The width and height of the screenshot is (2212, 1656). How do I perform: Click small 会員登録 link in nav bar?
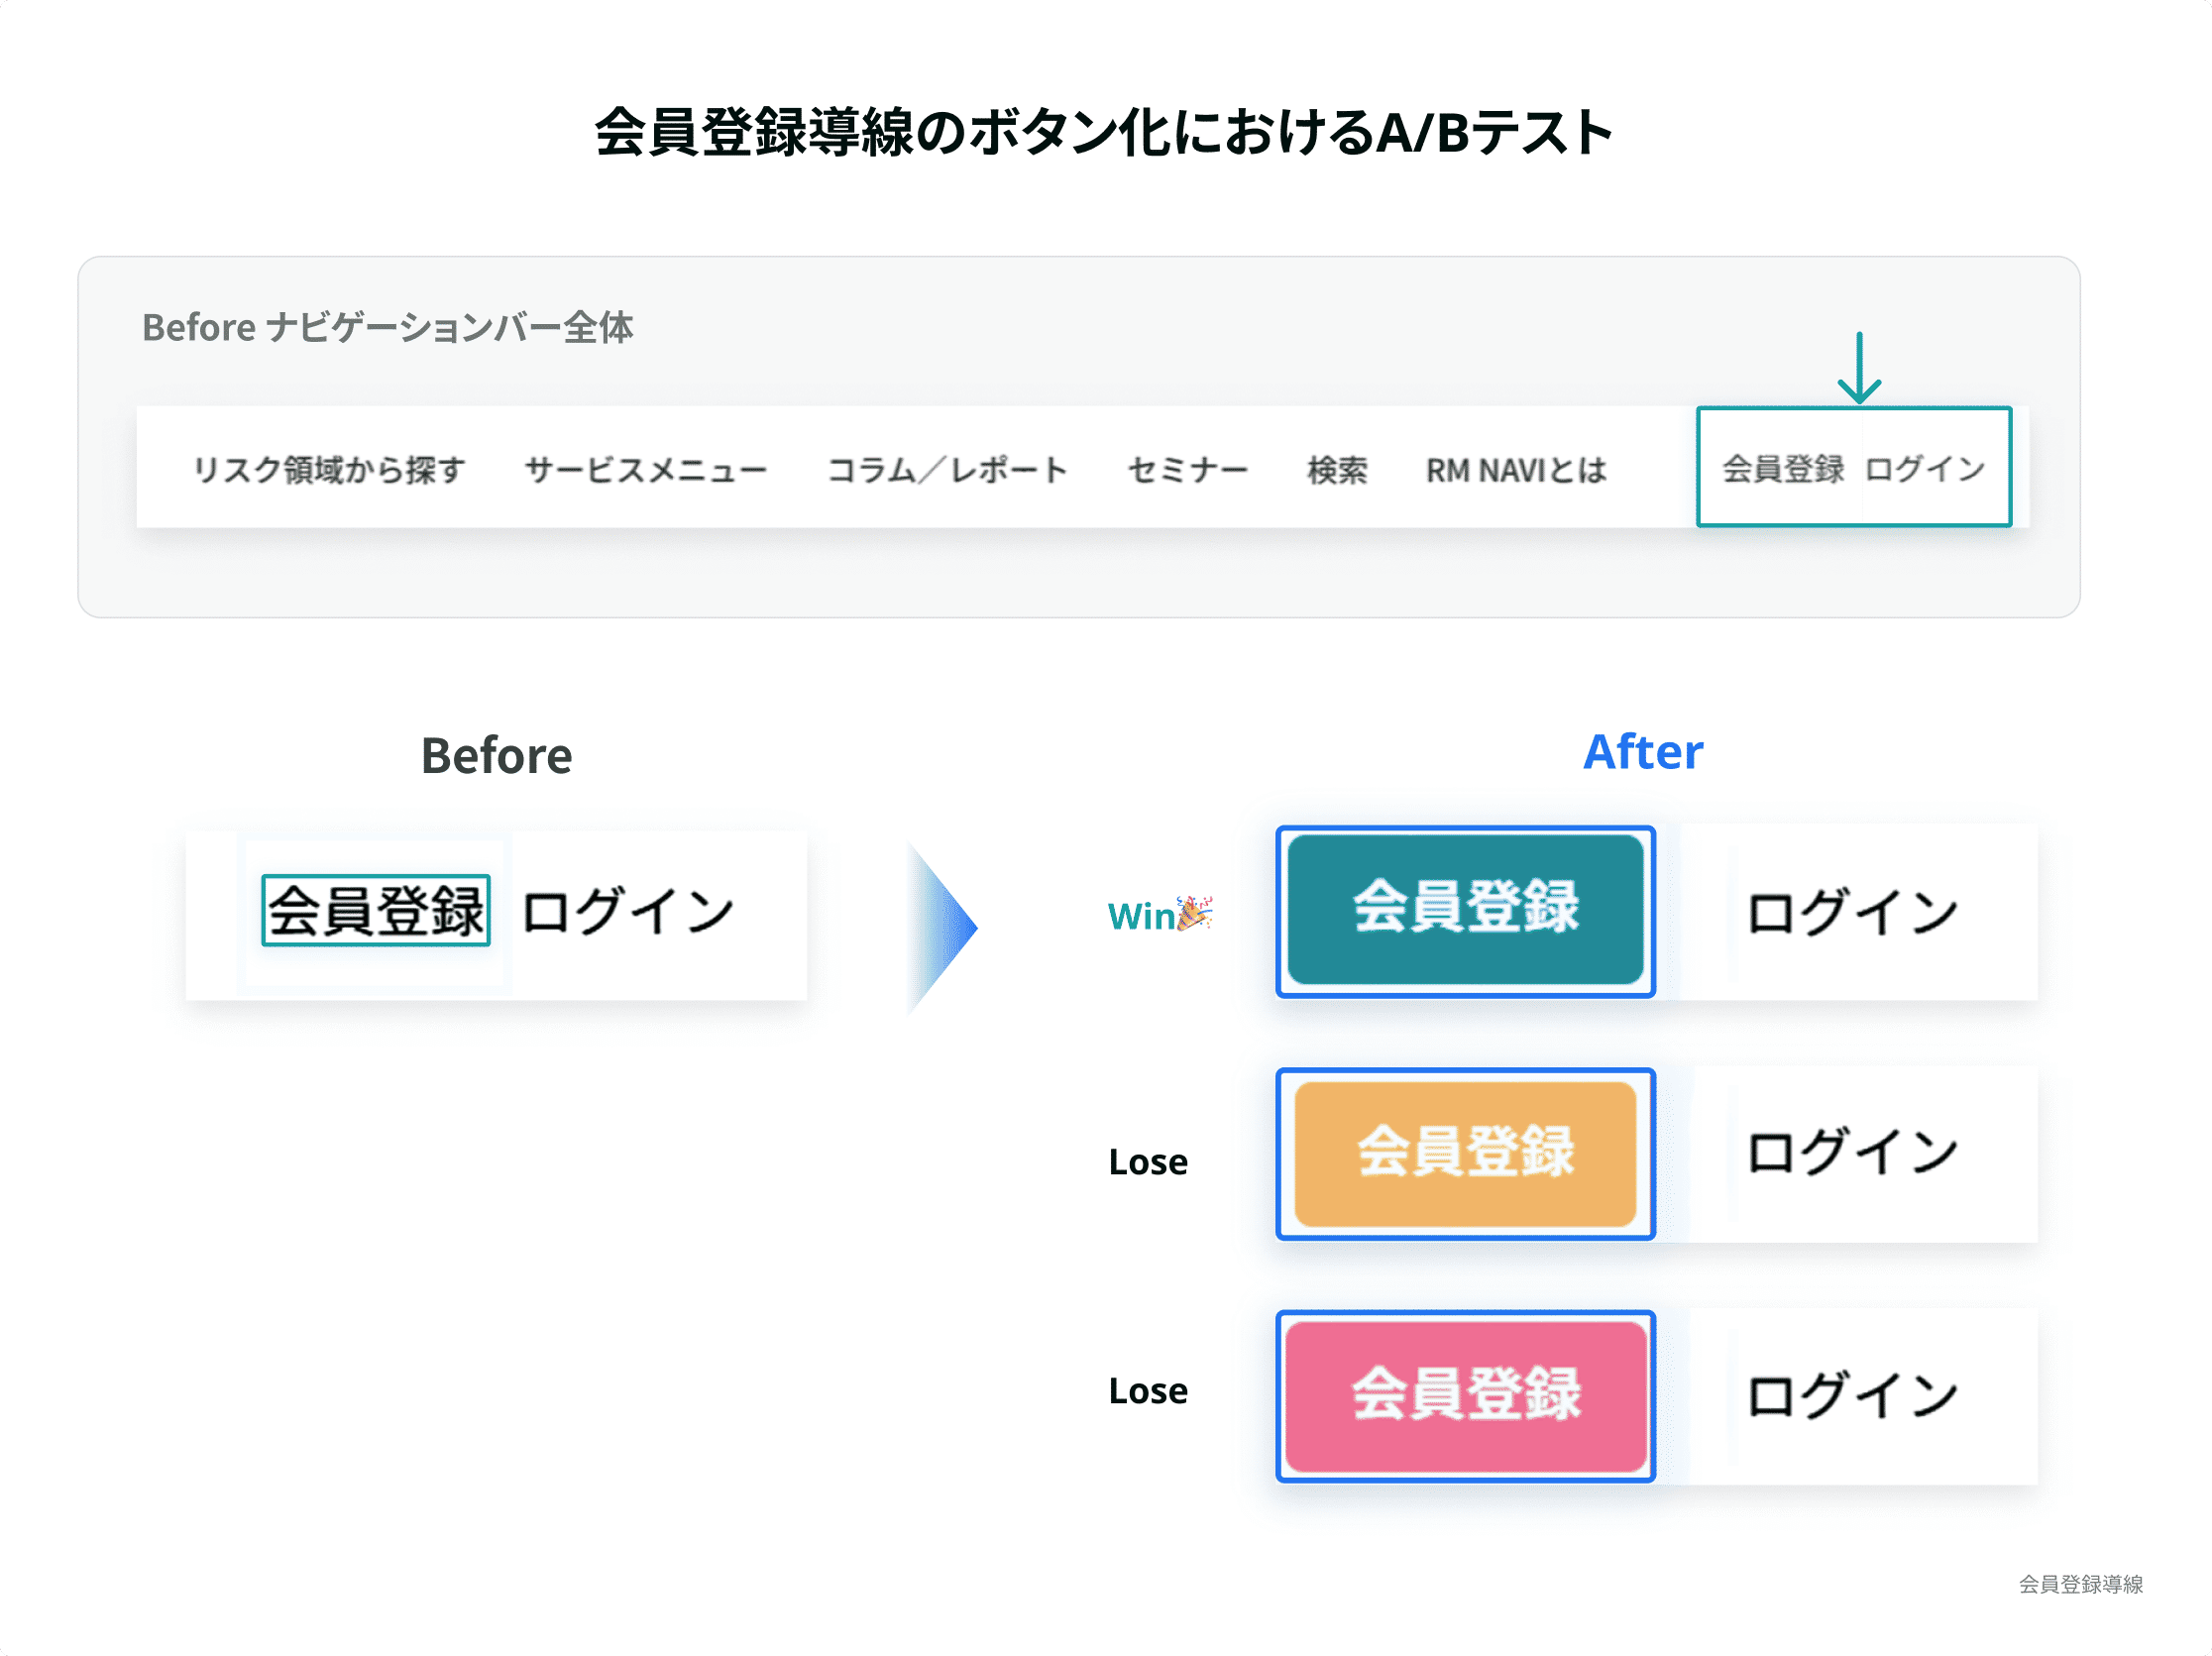point(1783,468)
